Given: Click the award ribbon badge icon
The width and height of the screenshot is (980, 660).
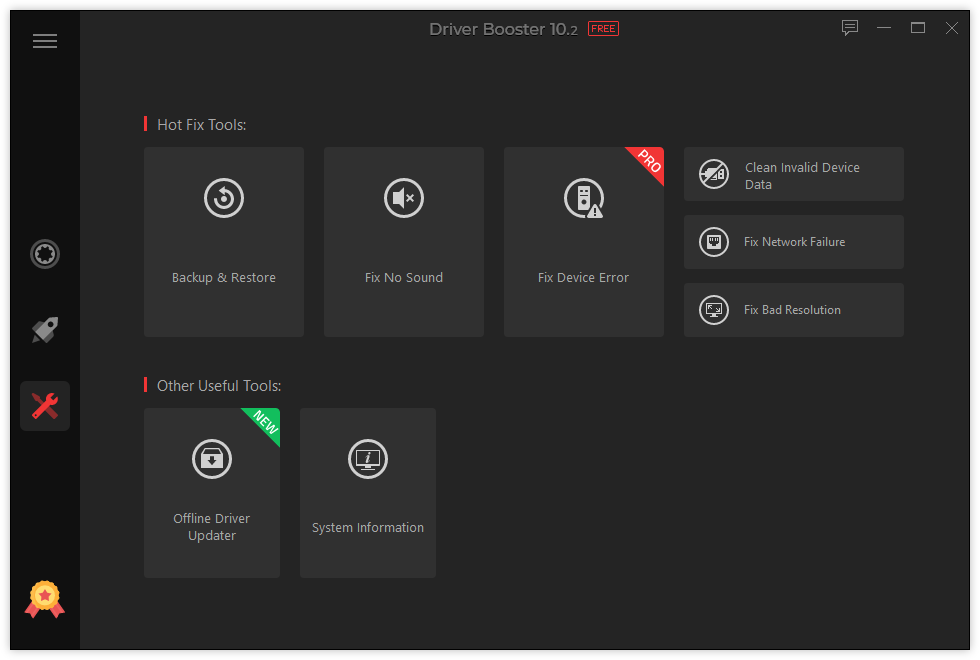Looking at the screenshot, I should pyautogui.click(x=44, y=599).
